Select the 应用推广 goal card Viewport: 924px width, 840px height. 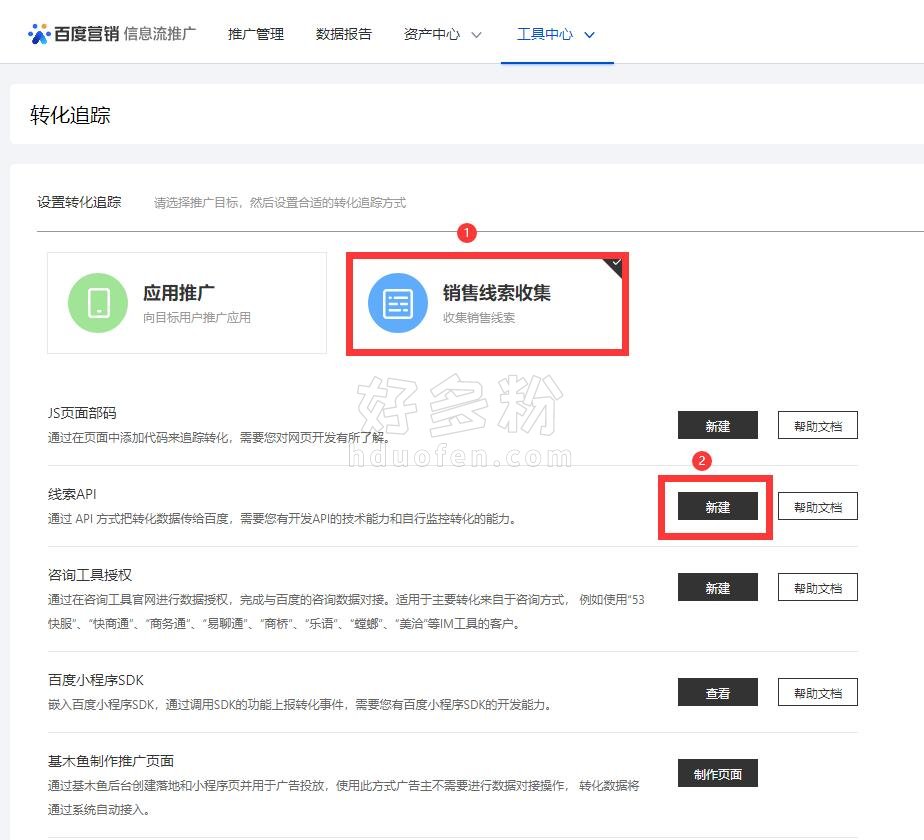click(187, 303)
